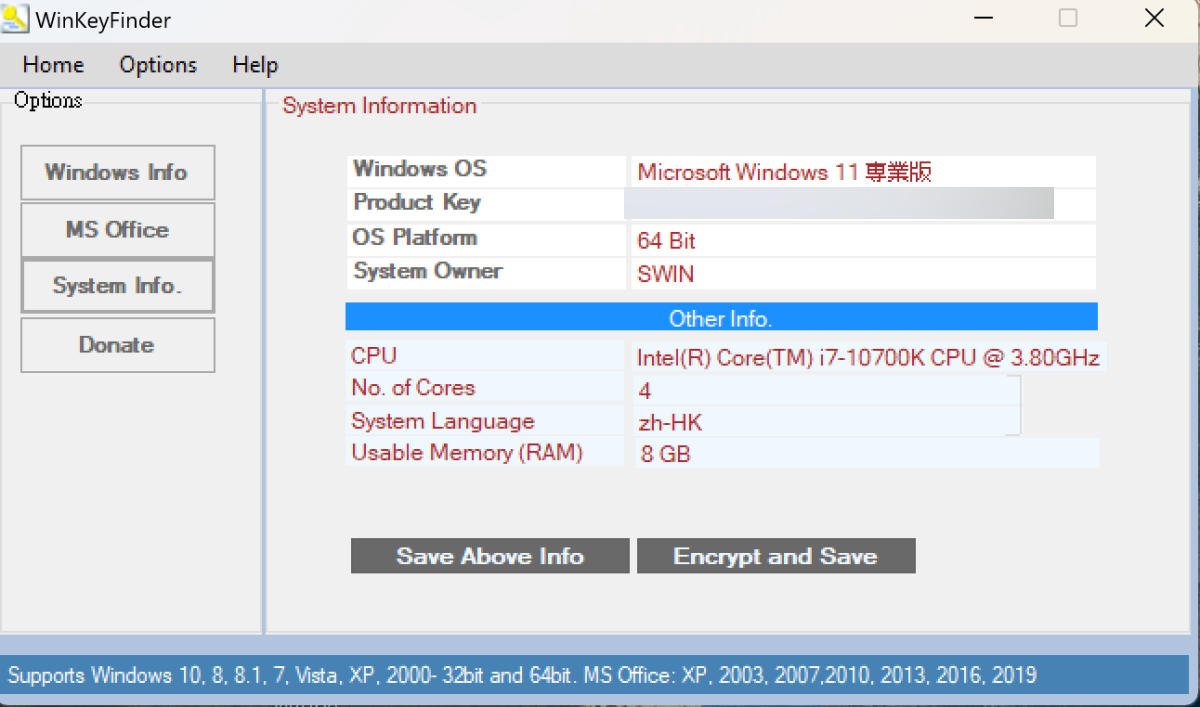Select the No. of Cores value
This screenshot has width=1200, height=707.
click(826, 390)
